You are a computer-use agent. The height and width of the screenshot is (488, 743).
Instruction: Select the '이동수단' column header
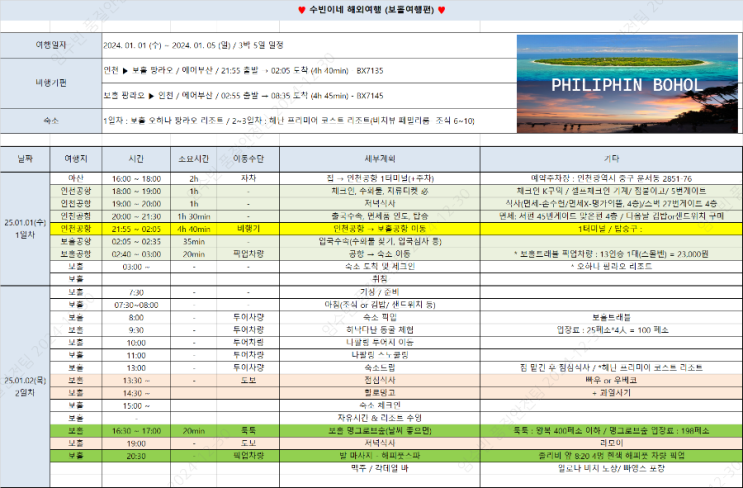click(248, 159)
